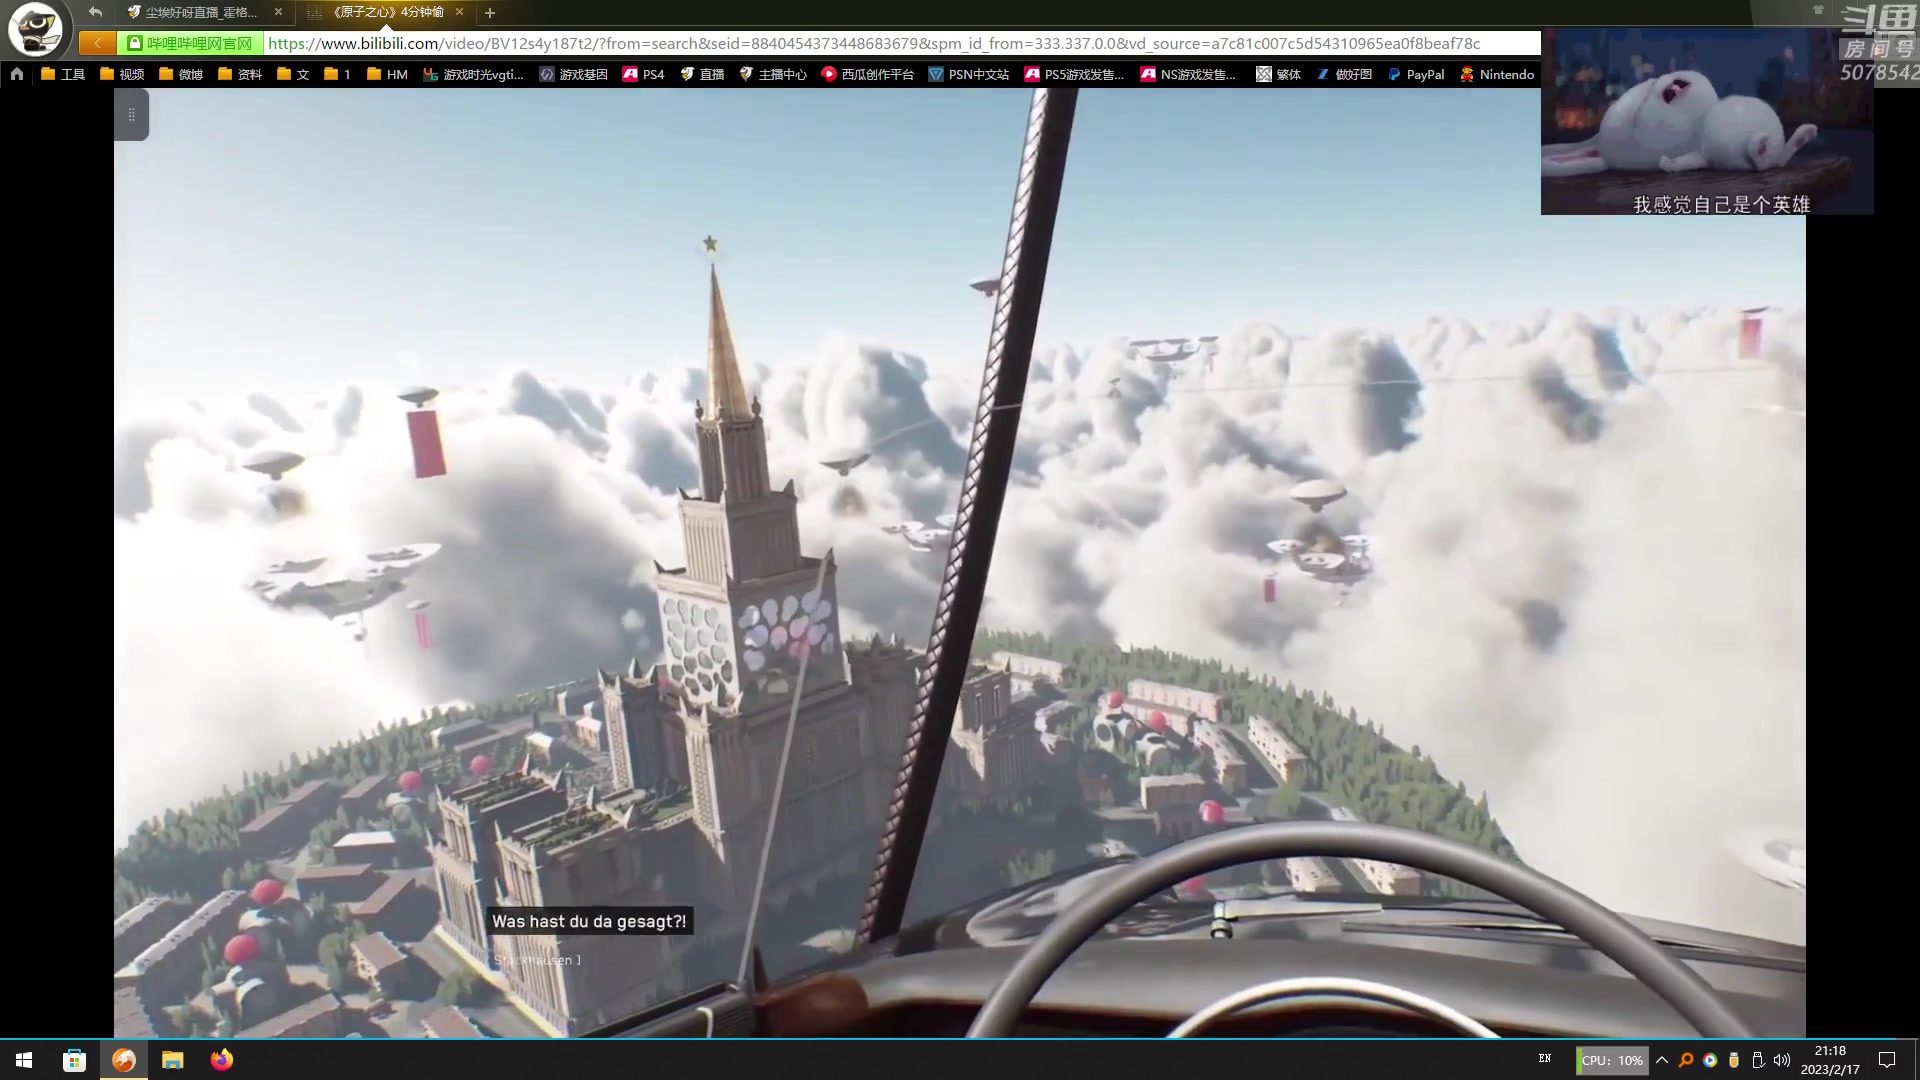Viewport: 1920px width, 1080px height.
Task: Open the 主播中心 bookmark
Action: [773, 74]
